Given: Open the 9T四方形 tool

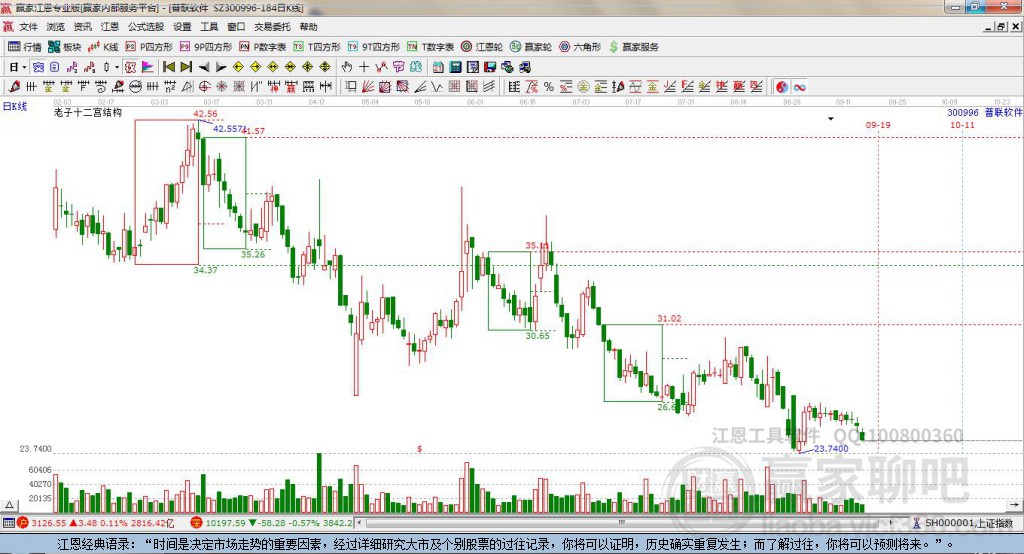Looking at the screenshot, I should pos(374,47).
